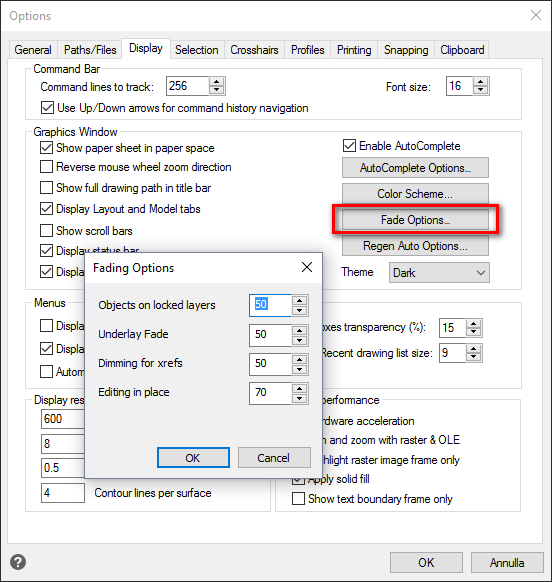This screenshot has height=582, width=552.
Task: Uncheck Enable AutoComplete
Action: click(x=349, y=146)
